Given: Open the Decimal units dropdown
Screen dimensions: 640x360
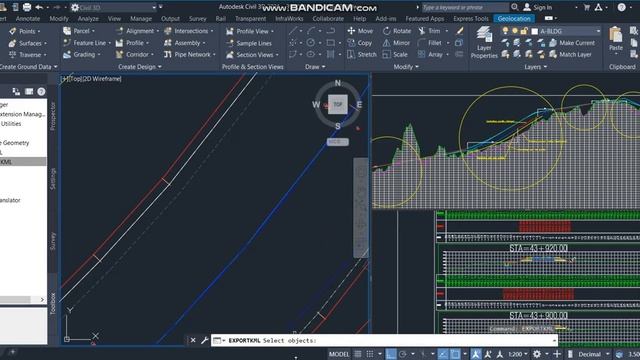Looking at the screenshot, I should [593, 354].
